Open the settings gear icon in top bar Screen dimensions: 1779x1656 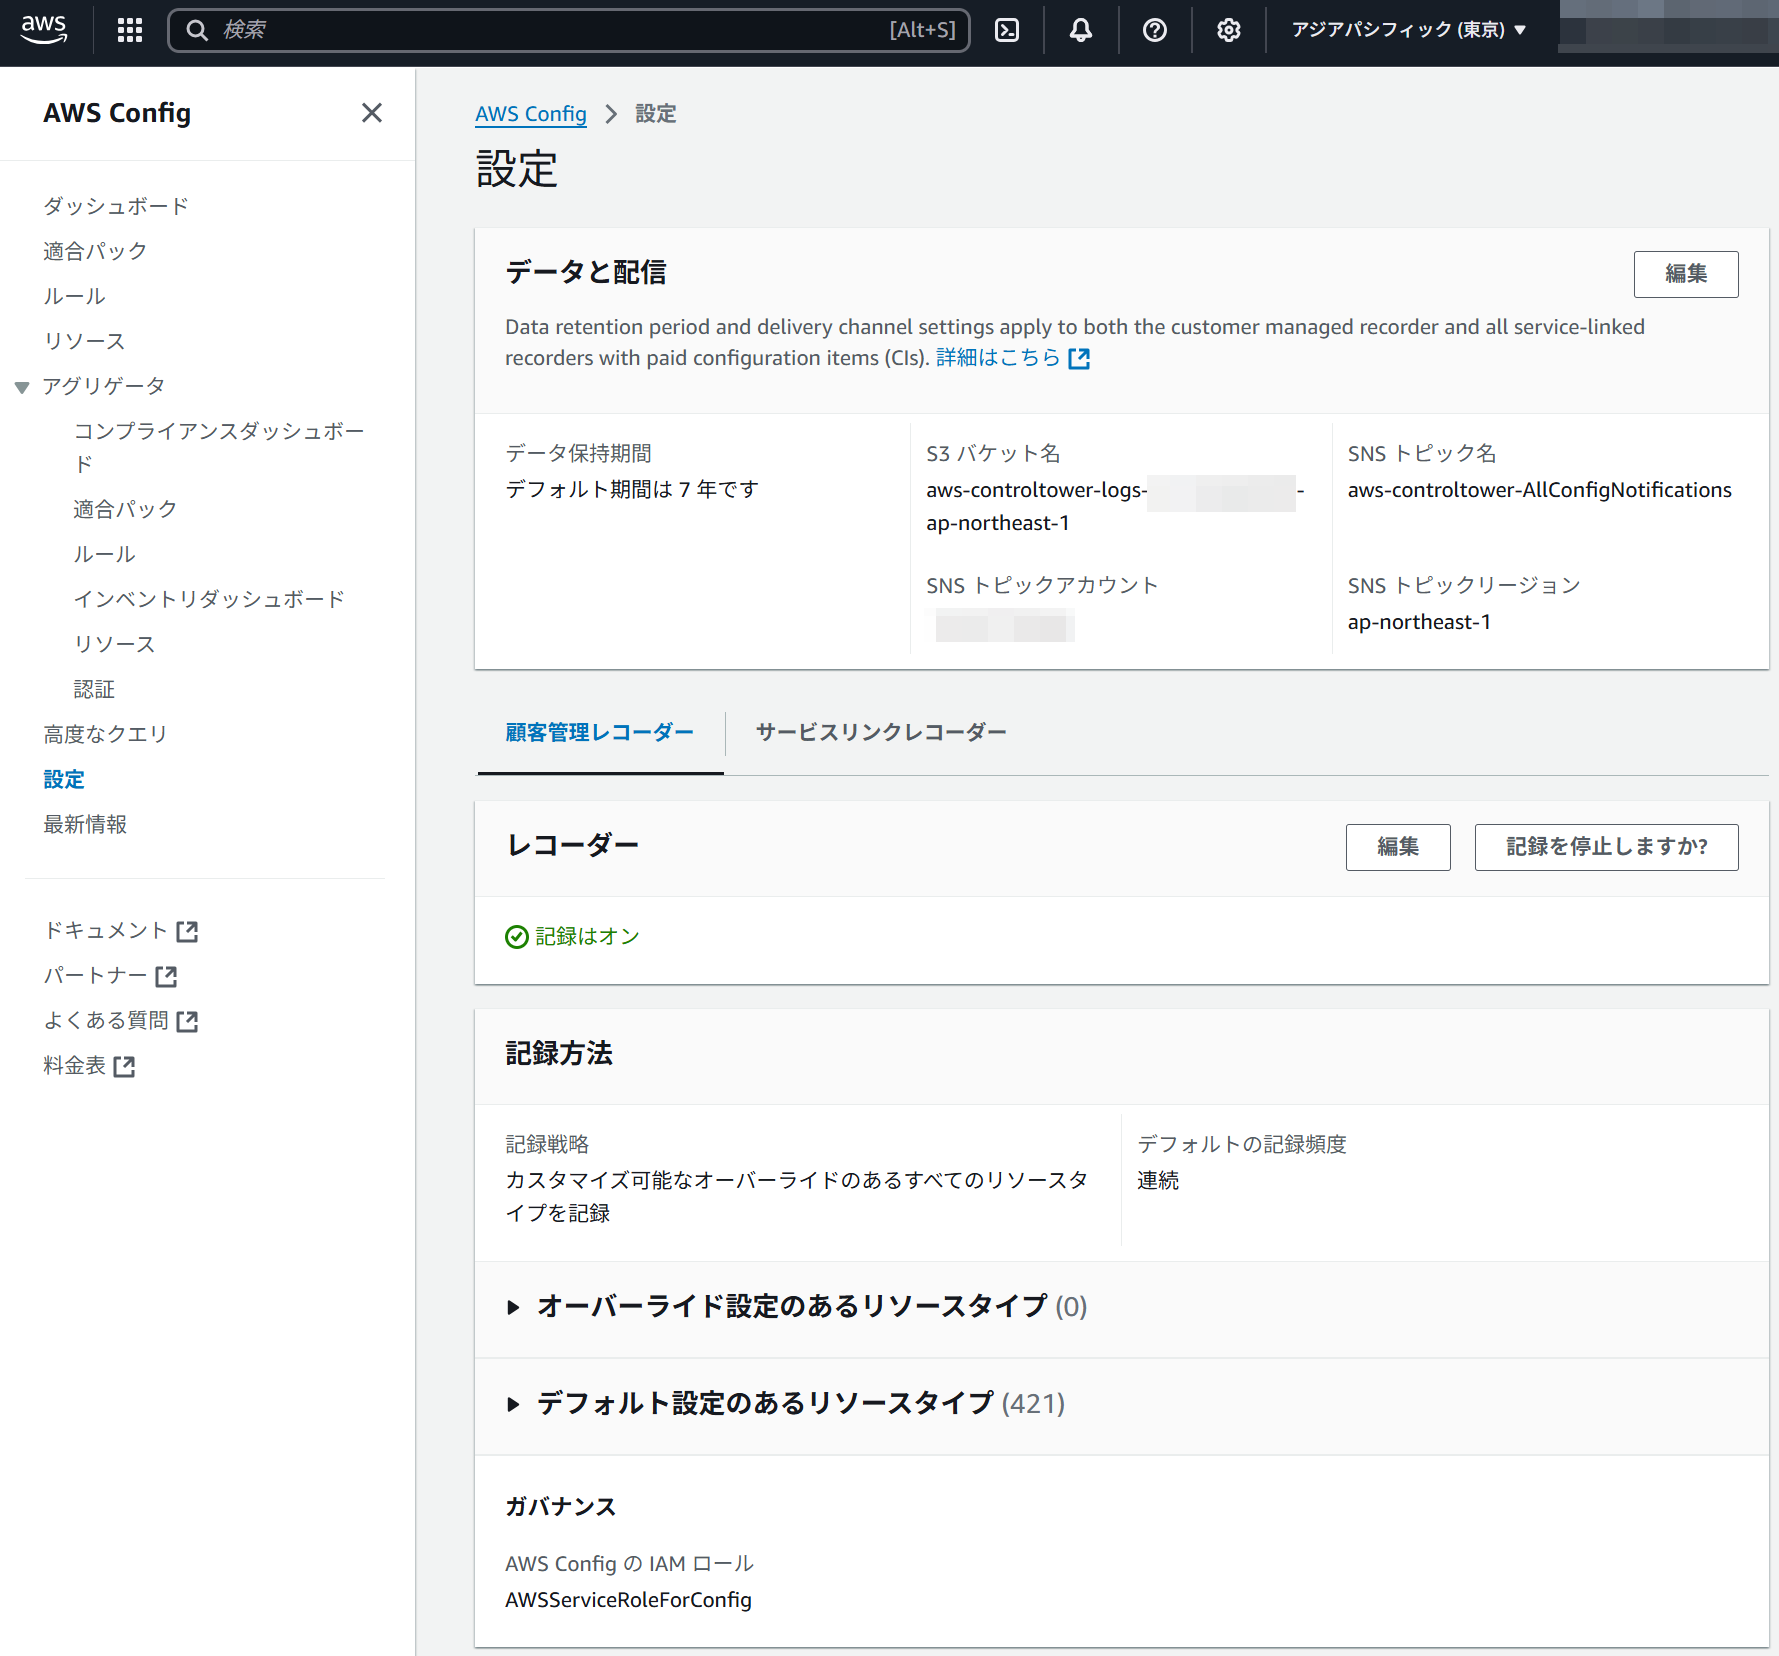click(1229, 30)
